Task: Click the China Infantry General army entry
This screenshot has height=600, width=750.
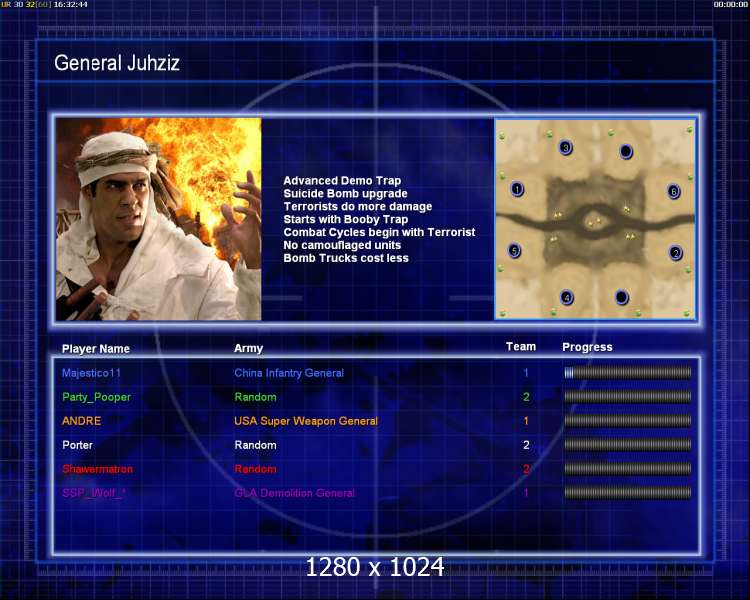Action: coord(289,373)
